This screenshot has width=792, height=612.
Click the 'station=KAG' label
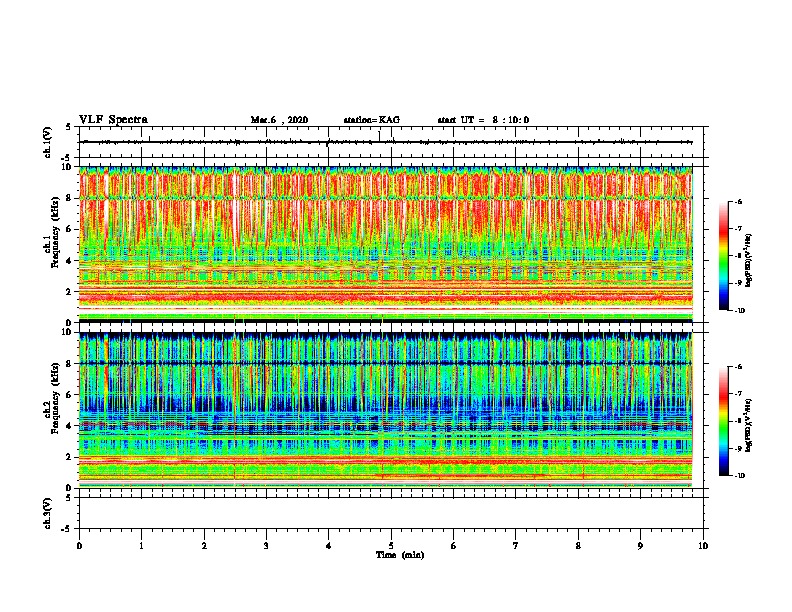tap(372, 120)
